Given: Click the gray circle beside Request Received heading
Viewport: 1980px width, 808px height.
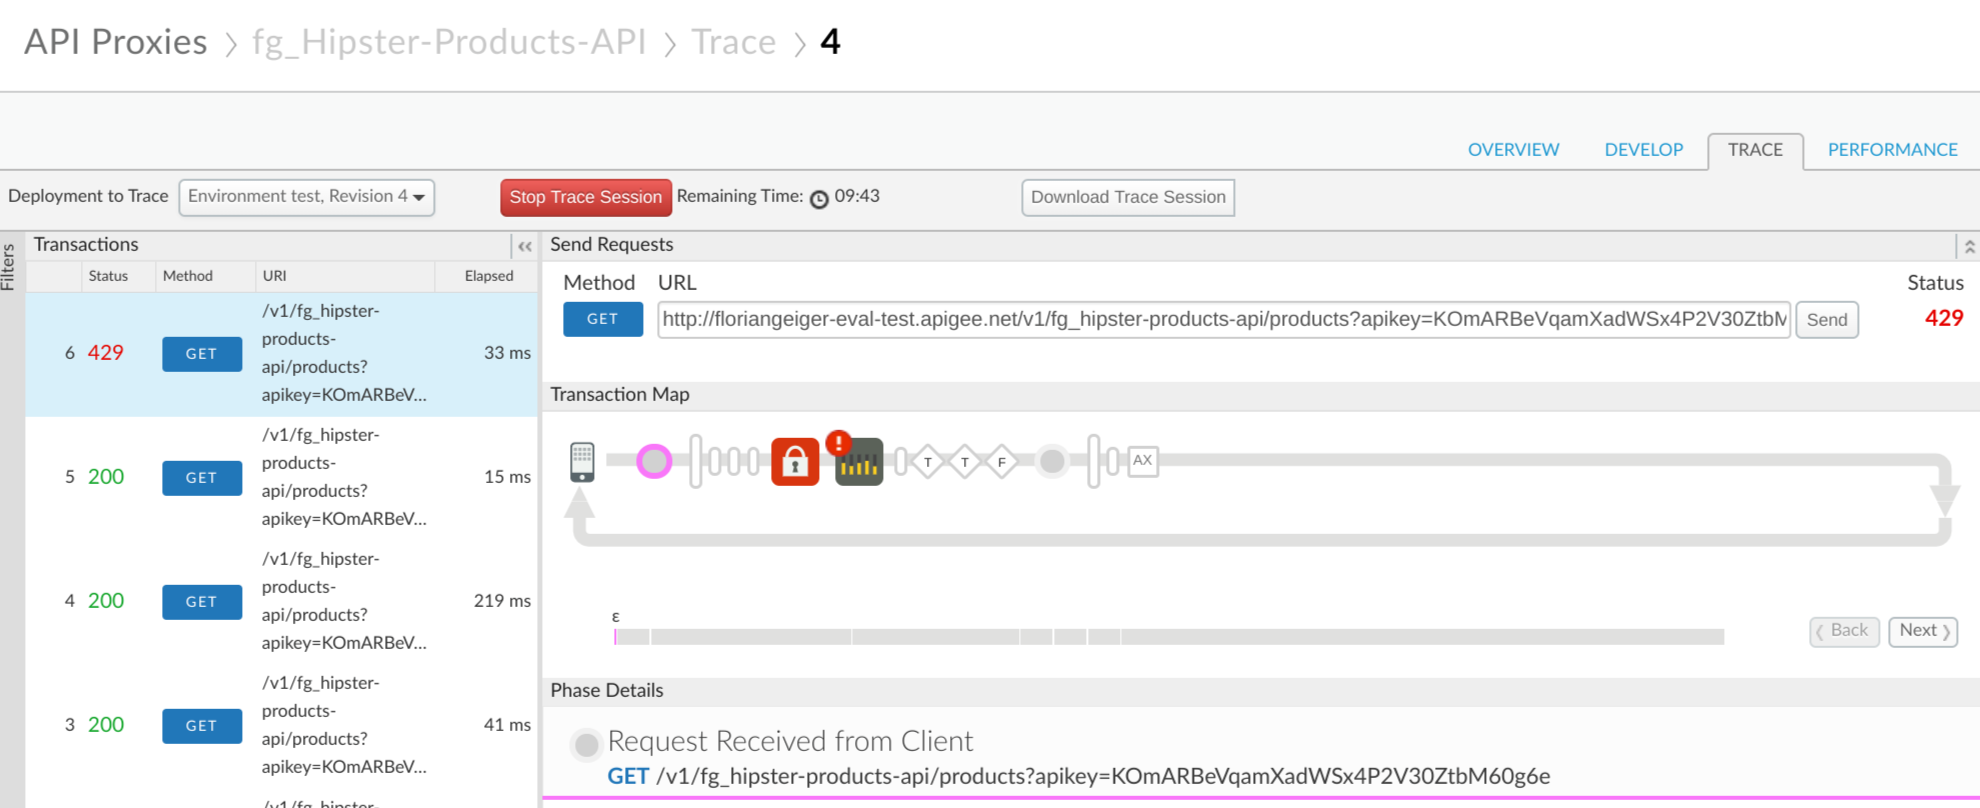Looking at the screenshot, I should [x=587, y=744].
